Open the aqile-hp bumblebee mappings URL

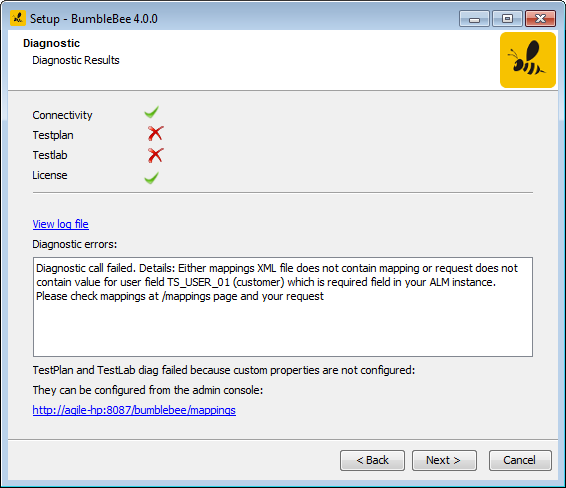[134, 410]
